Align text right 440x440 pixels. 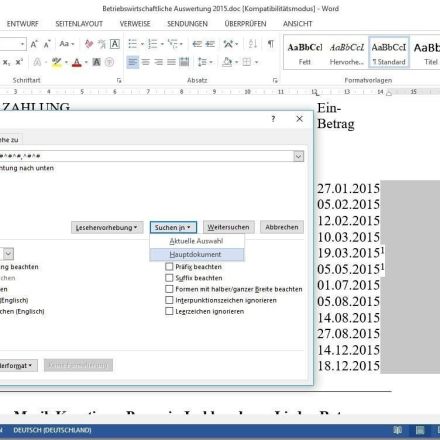pyautogui.click(x=158, y=62)
